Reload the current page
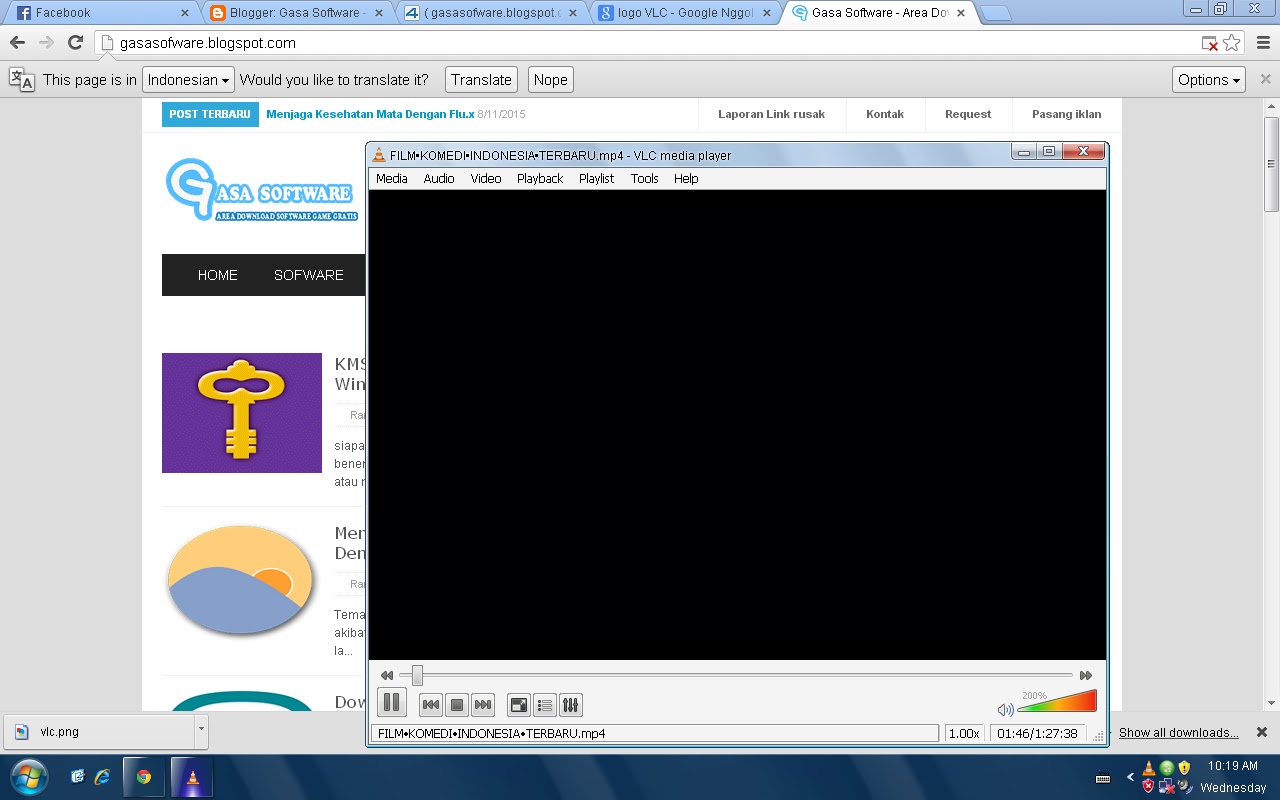The height and width of the screenshot is (800, 1280). (75, 43)
